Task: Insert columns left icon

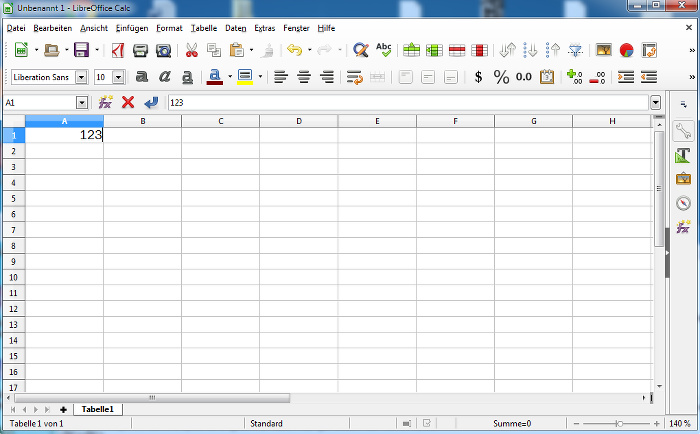Action: (x=434, y=50)
